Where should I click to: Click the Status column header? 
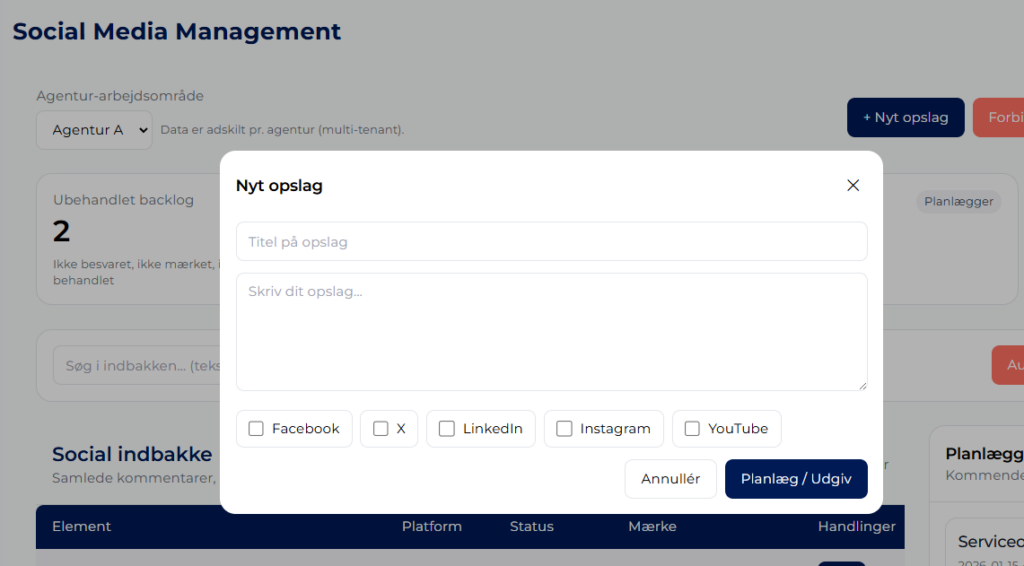pos(531,526)
